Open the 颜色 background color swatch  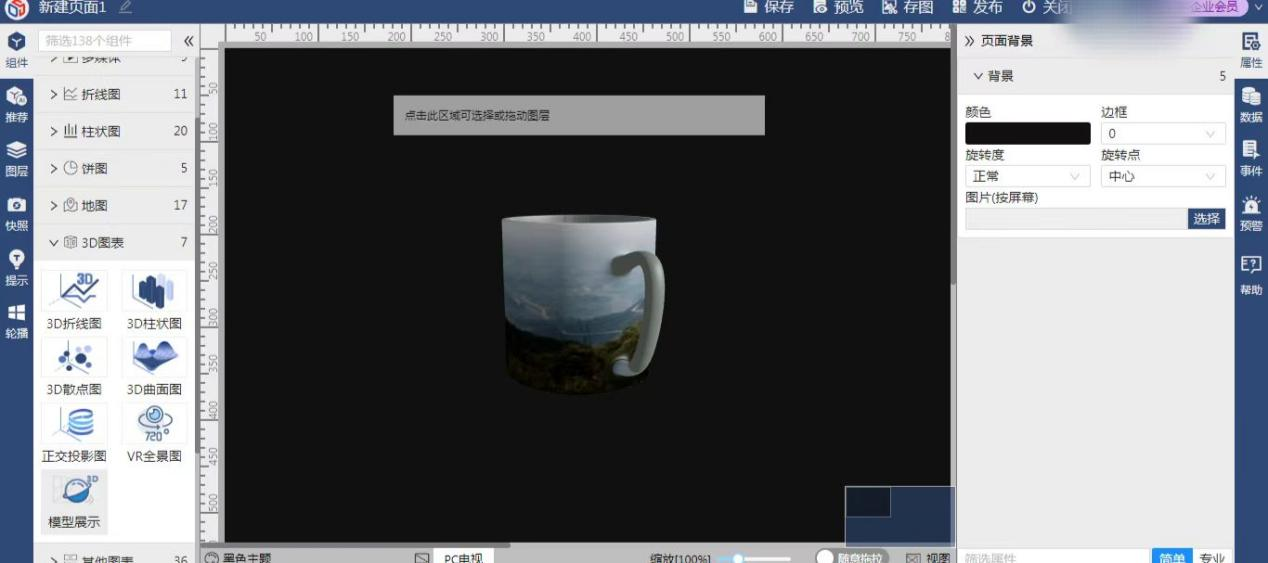click(1028, 133)
